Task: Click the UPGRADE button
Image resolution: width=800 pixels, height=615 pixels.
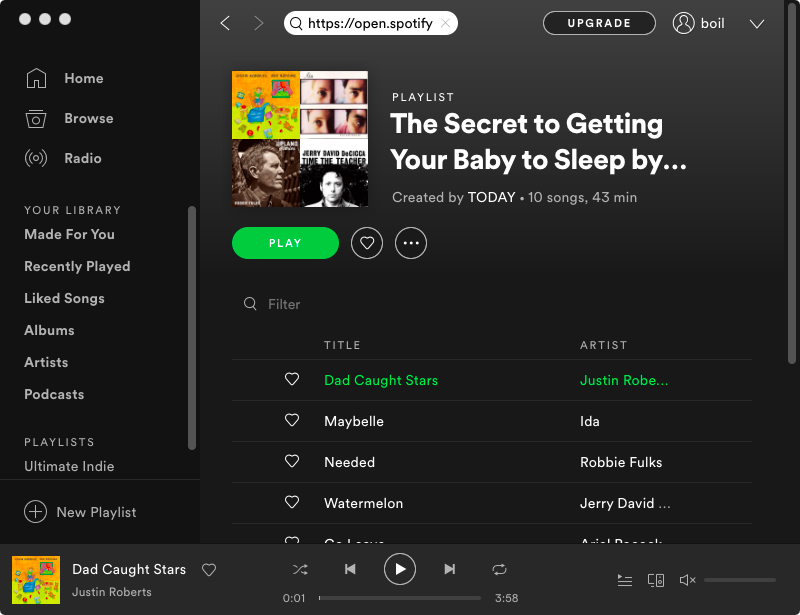Action: pos(599,23)
